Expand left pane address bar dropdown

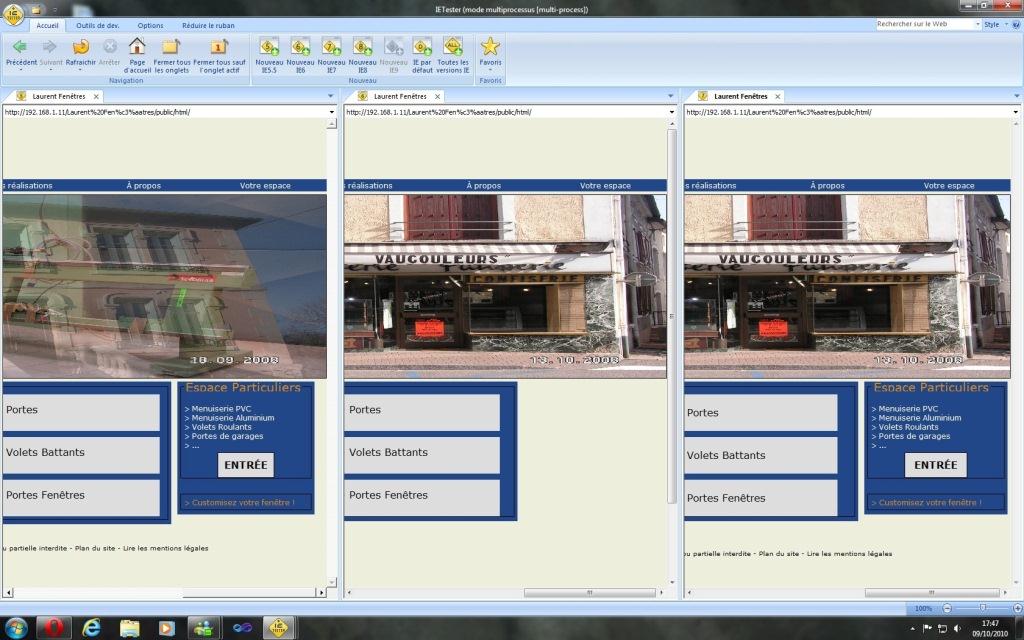332,112
